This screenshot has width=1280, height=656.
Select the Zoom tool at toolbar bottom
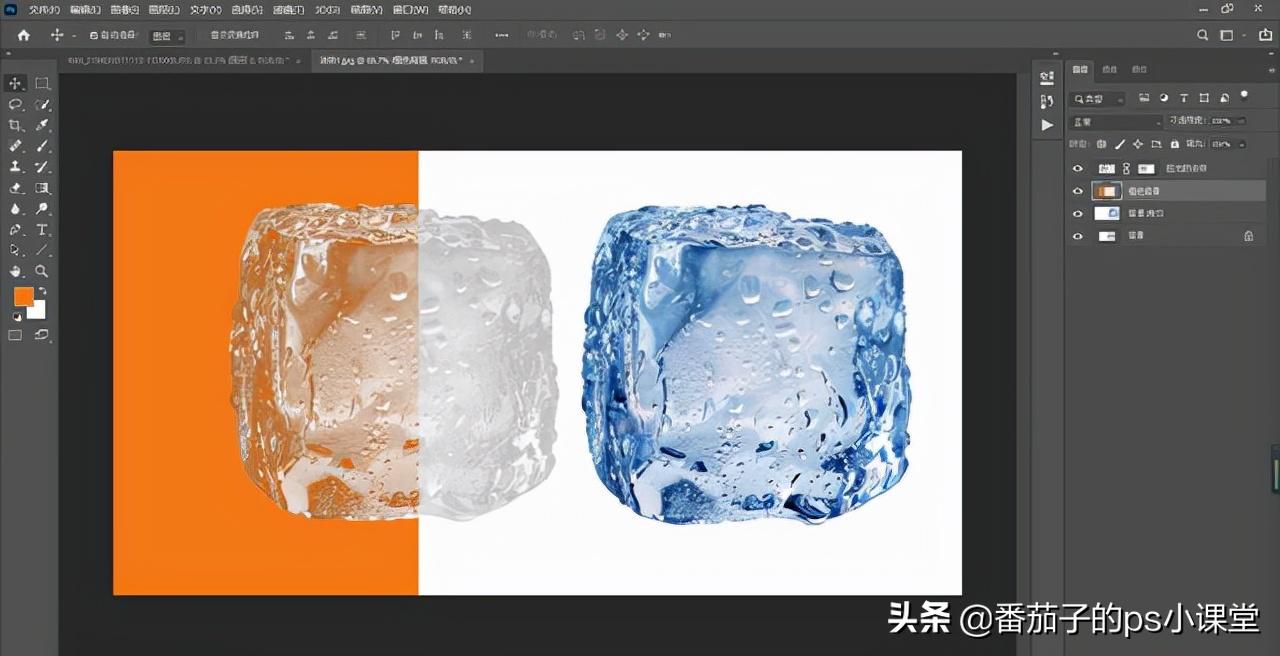point(42,270)
